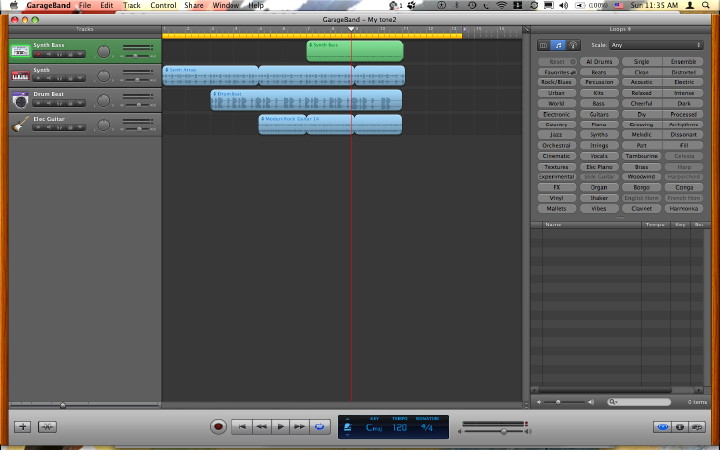Open the Apple menu

pyautogui.click(x=14, y=5)
